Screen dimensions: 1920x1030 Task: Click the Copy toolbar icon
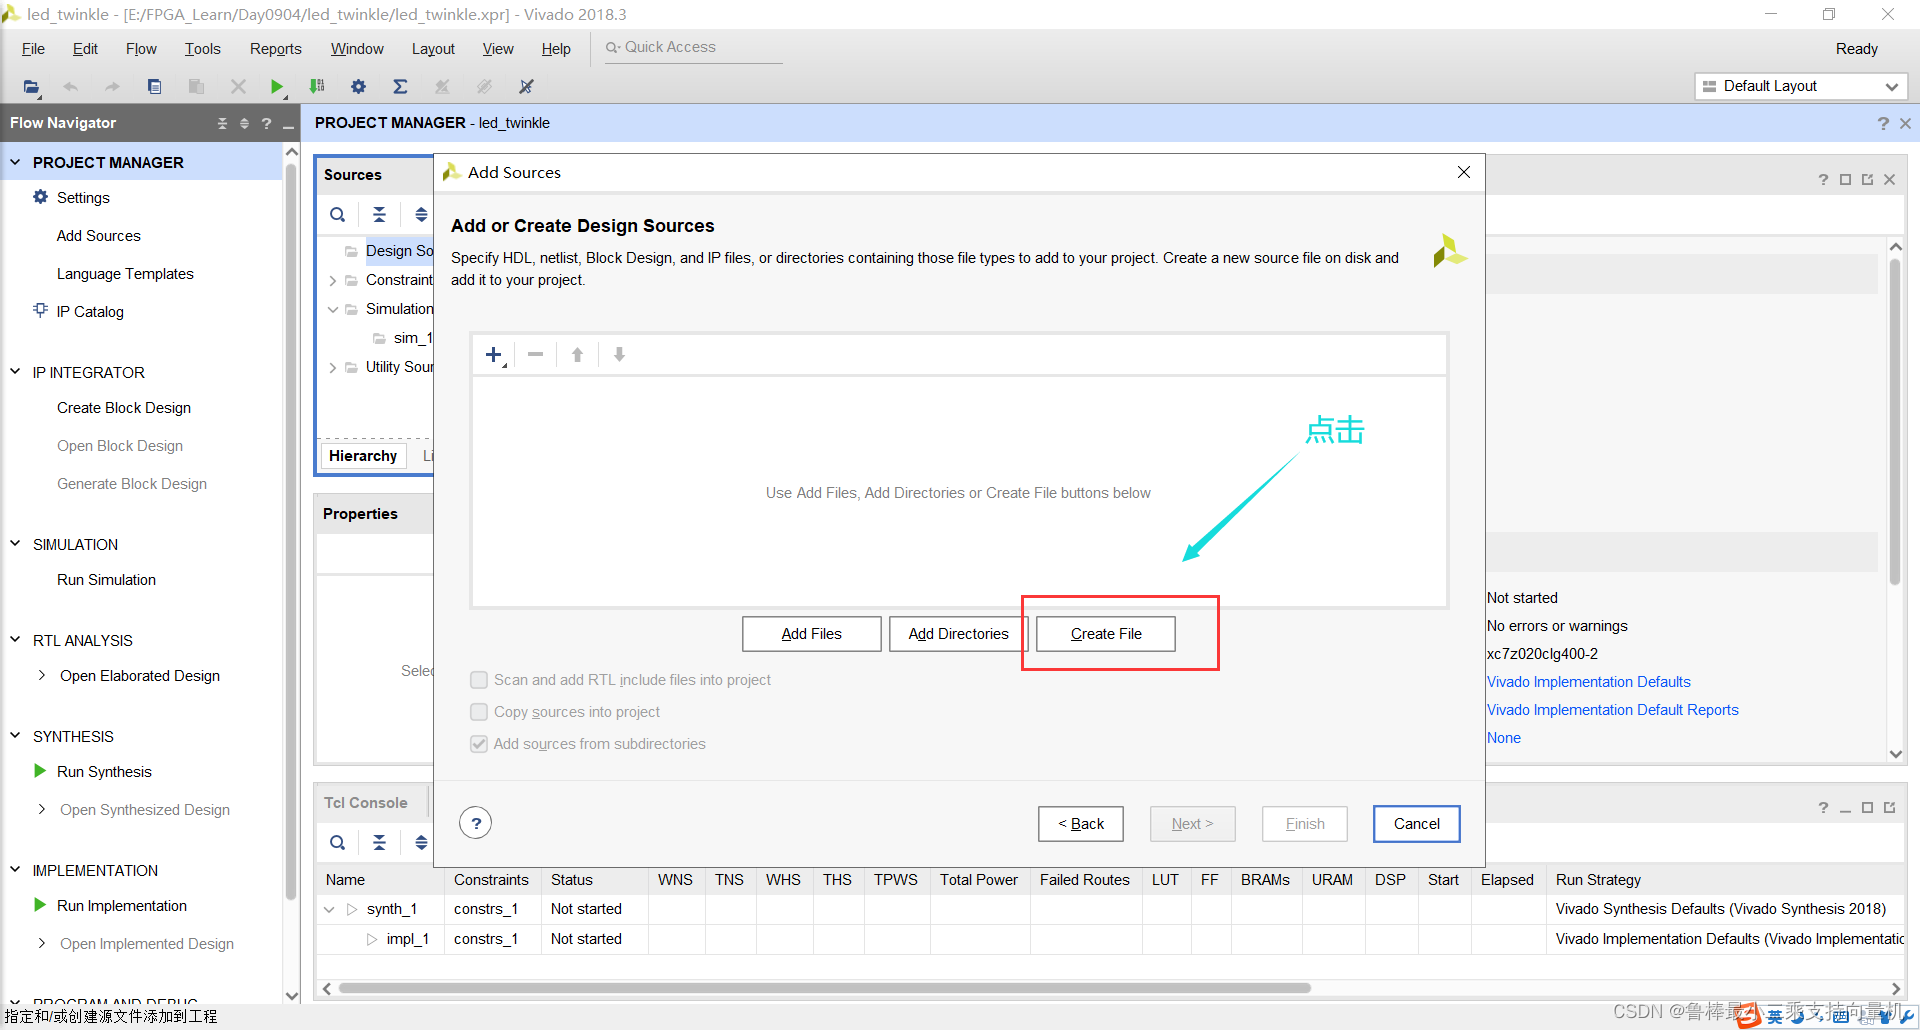click(154, 87)
